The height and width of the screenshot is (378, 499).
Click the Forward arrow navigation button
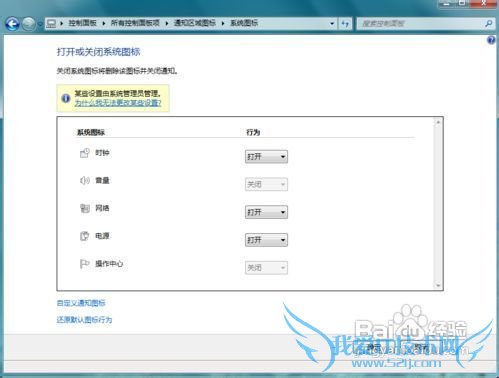click(29, 24)
